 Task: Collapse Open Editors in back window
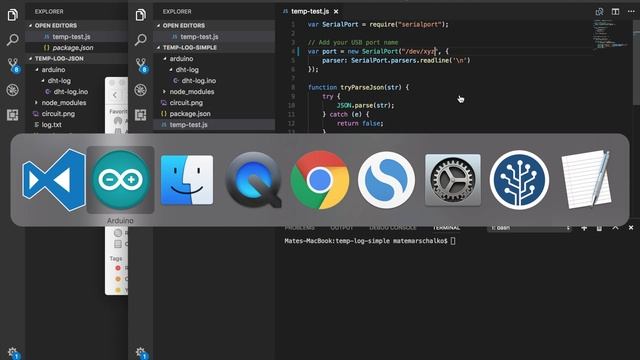(x=30, y=25)
